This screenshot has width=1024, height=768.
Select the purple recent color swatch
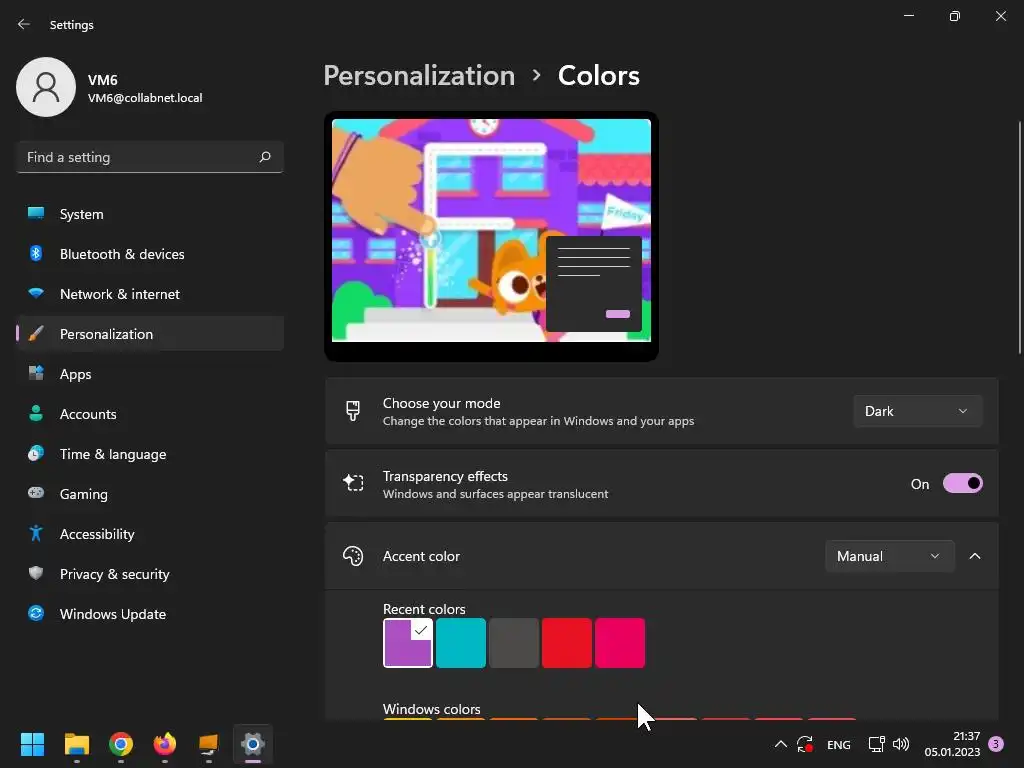tap(408, 643)
